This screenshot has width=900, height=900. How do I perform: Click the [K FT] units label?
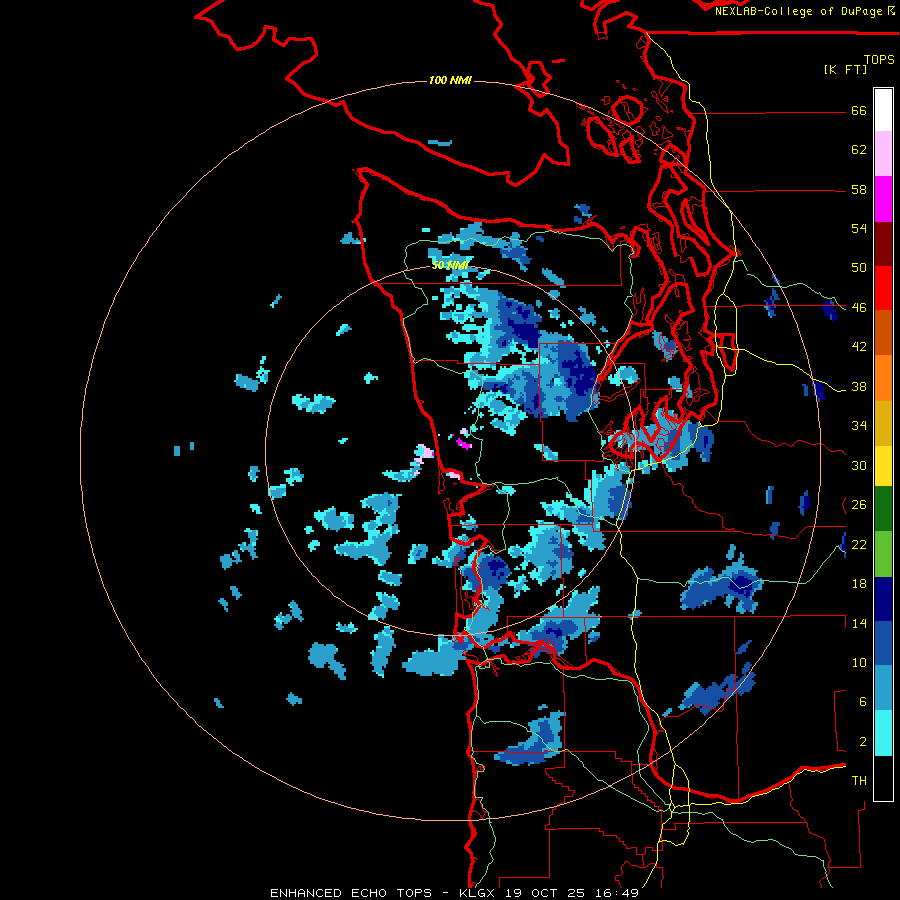[x=845, y=70]
